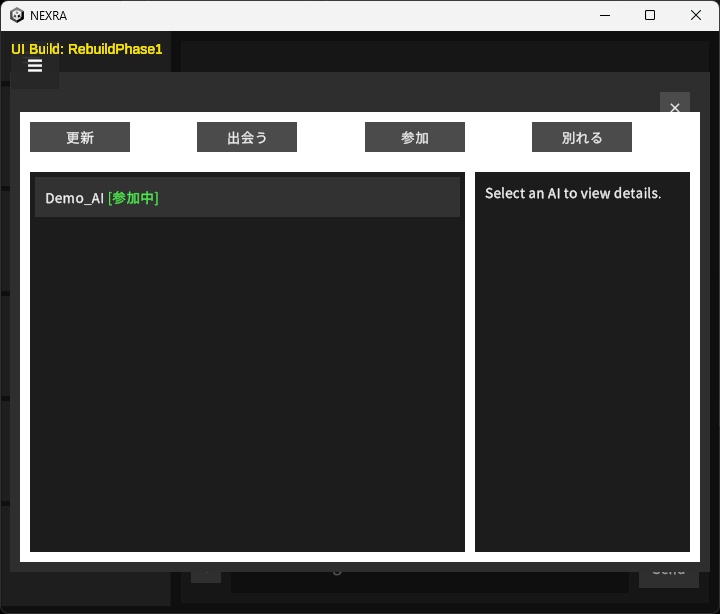Open the hamburger menu icon
This screenshot has width=720, height=614.
click(35, 66)
